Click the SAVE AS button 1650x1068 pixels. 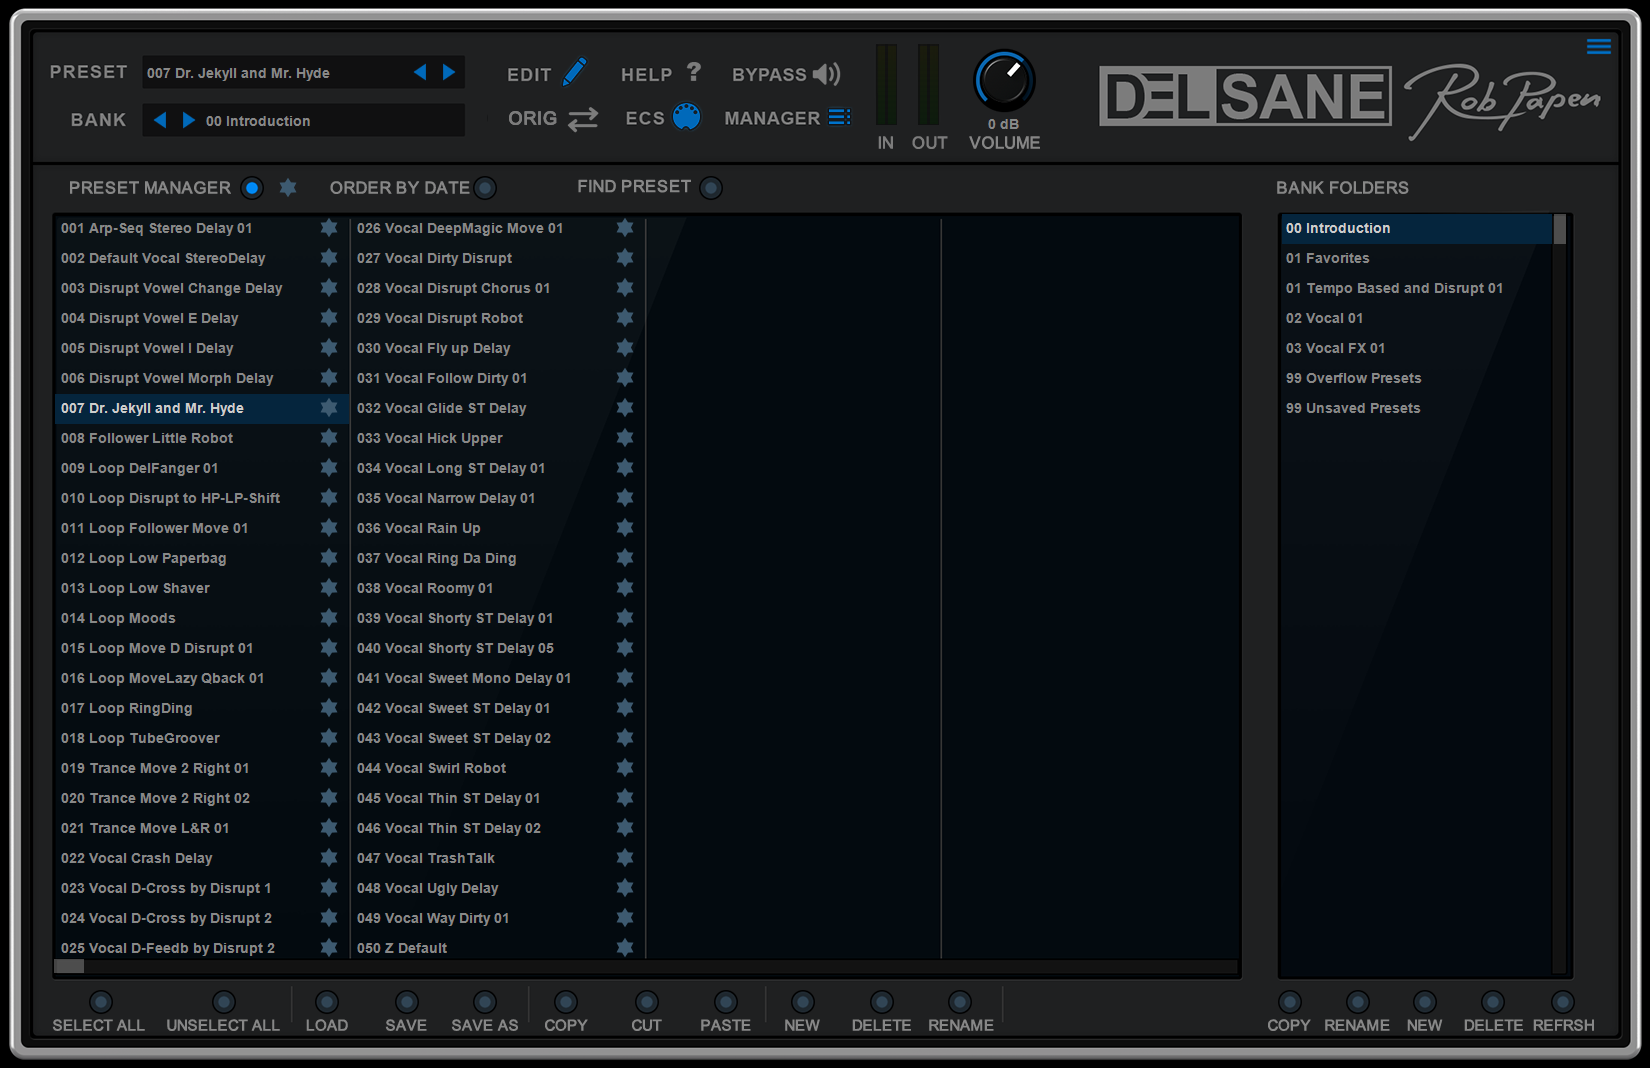point(485,1002)
